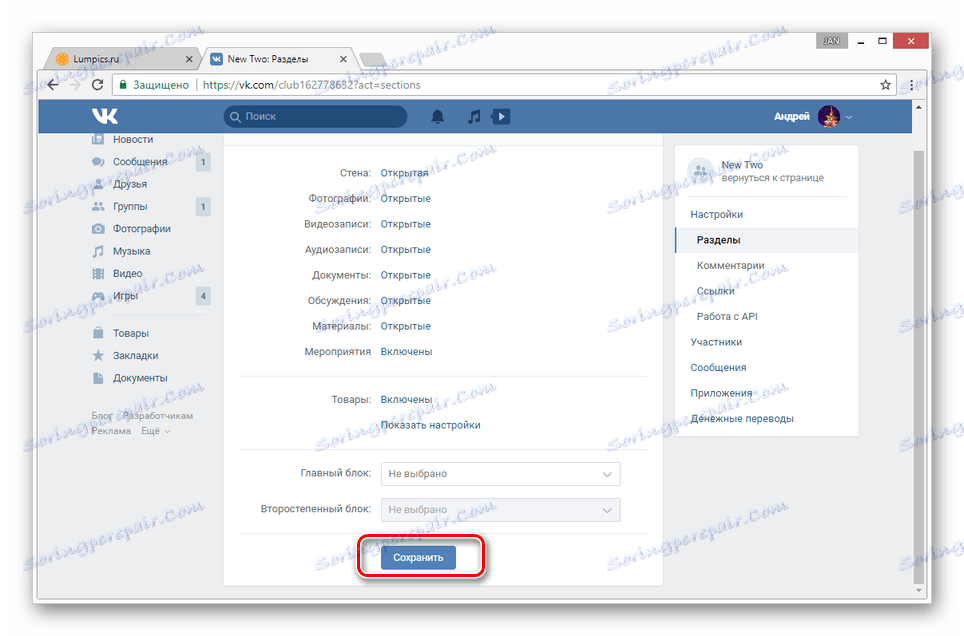Image resolution: width=964 pixels, height=636 pixels.
Task: Bookmark page with the star icon
Action: click(x=885, y=85)
